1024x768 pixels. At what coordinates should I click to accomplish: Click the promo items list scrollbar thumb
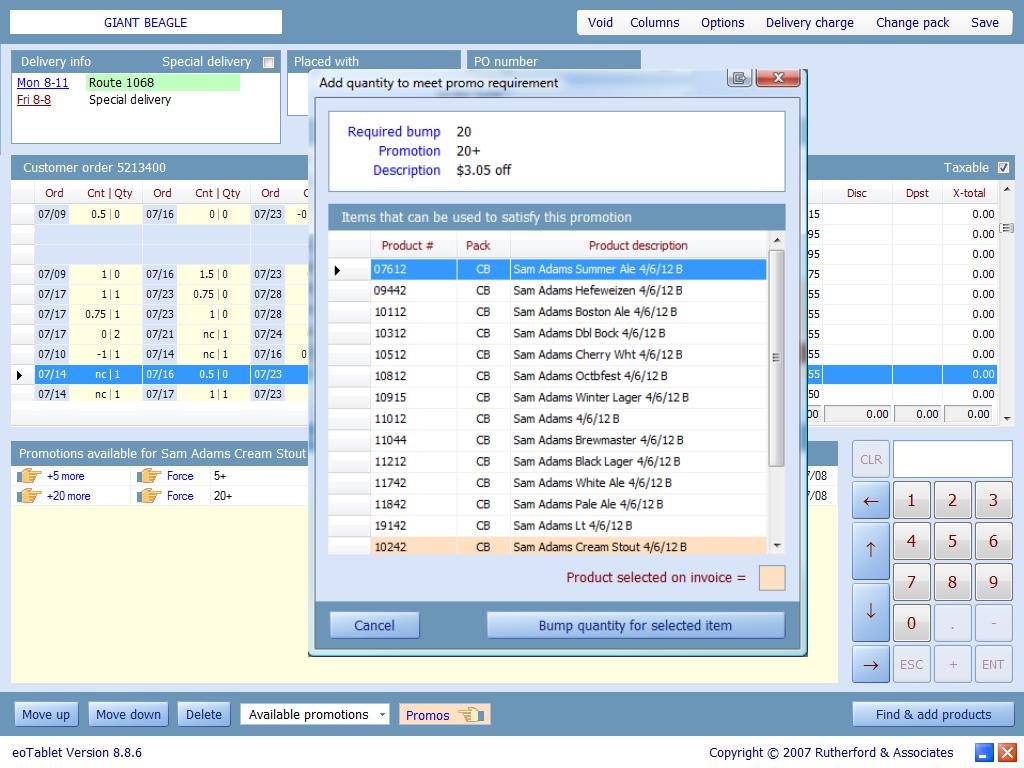tap(776, 358)
